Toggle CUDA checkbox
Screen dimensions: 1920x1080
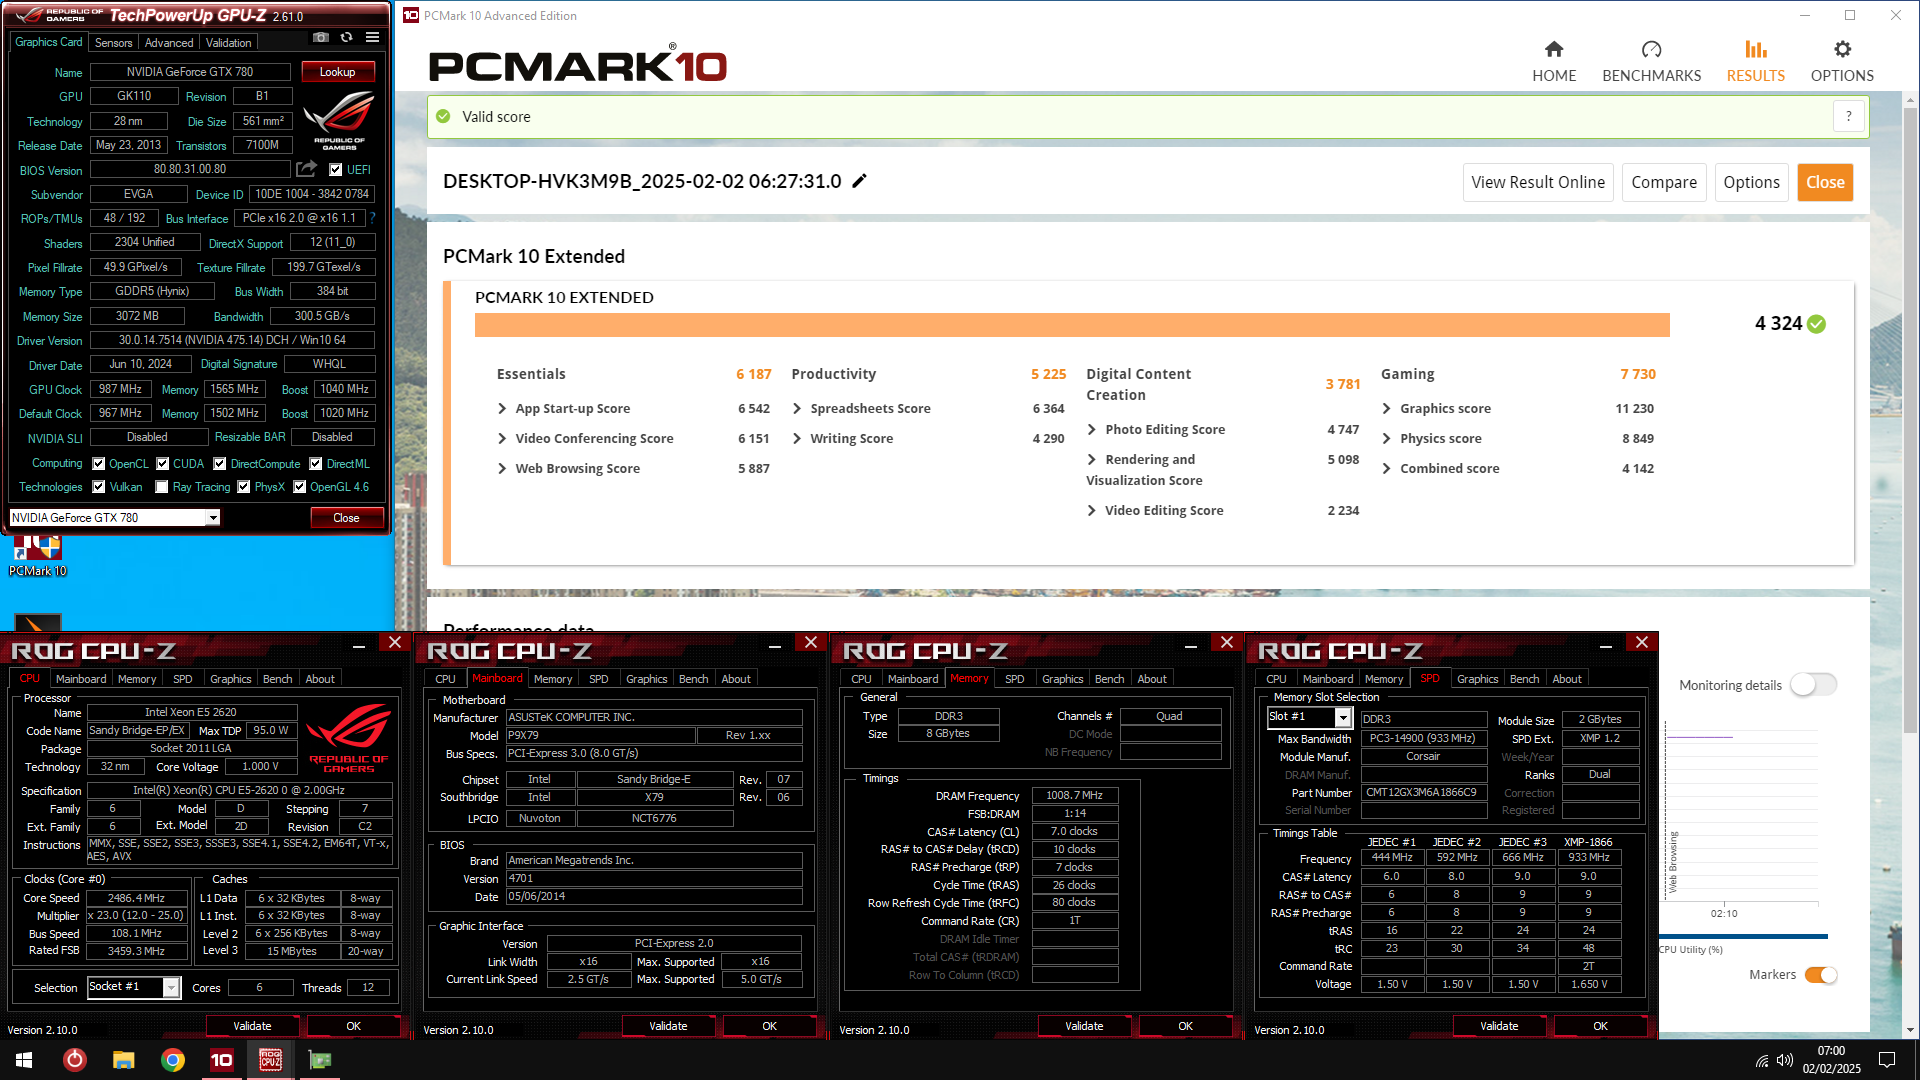163,464
